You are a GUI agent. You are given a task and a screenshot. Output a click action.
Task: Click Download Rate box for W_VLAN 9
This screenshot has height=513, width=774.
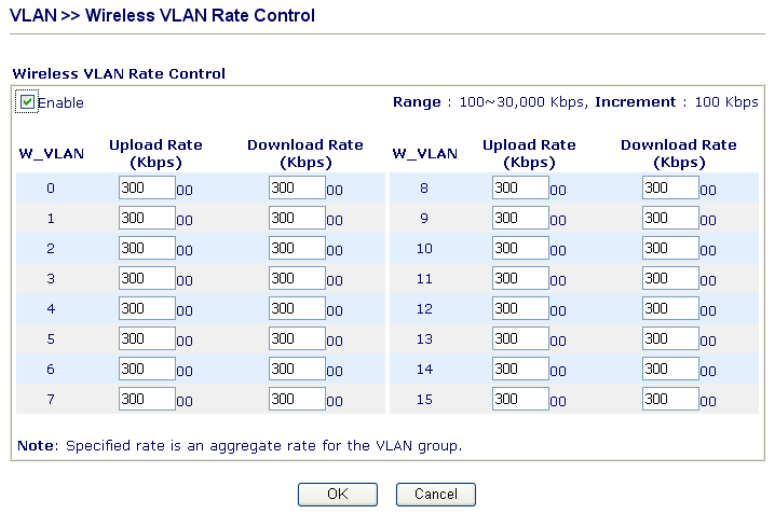(670, 218)
